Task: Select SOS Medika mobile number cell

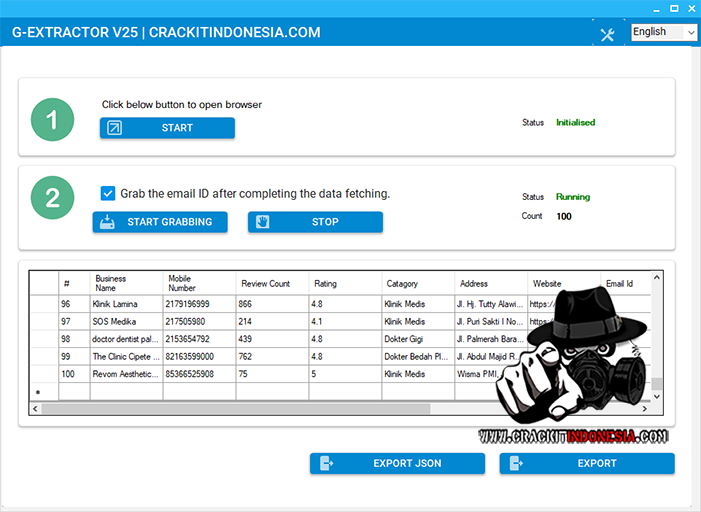Action: 199,322
